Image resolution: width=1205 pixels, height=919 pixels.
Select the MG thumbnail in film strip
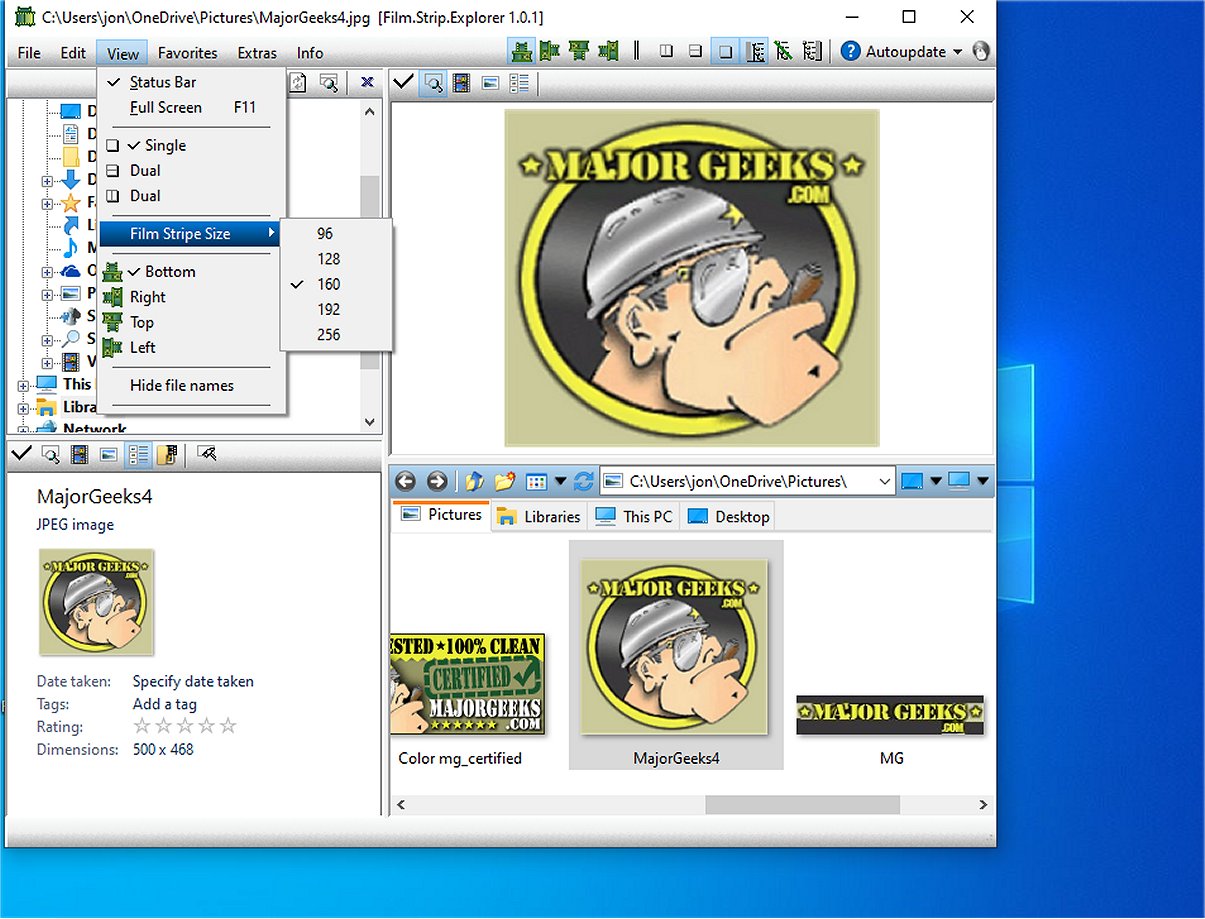point(890,717)
